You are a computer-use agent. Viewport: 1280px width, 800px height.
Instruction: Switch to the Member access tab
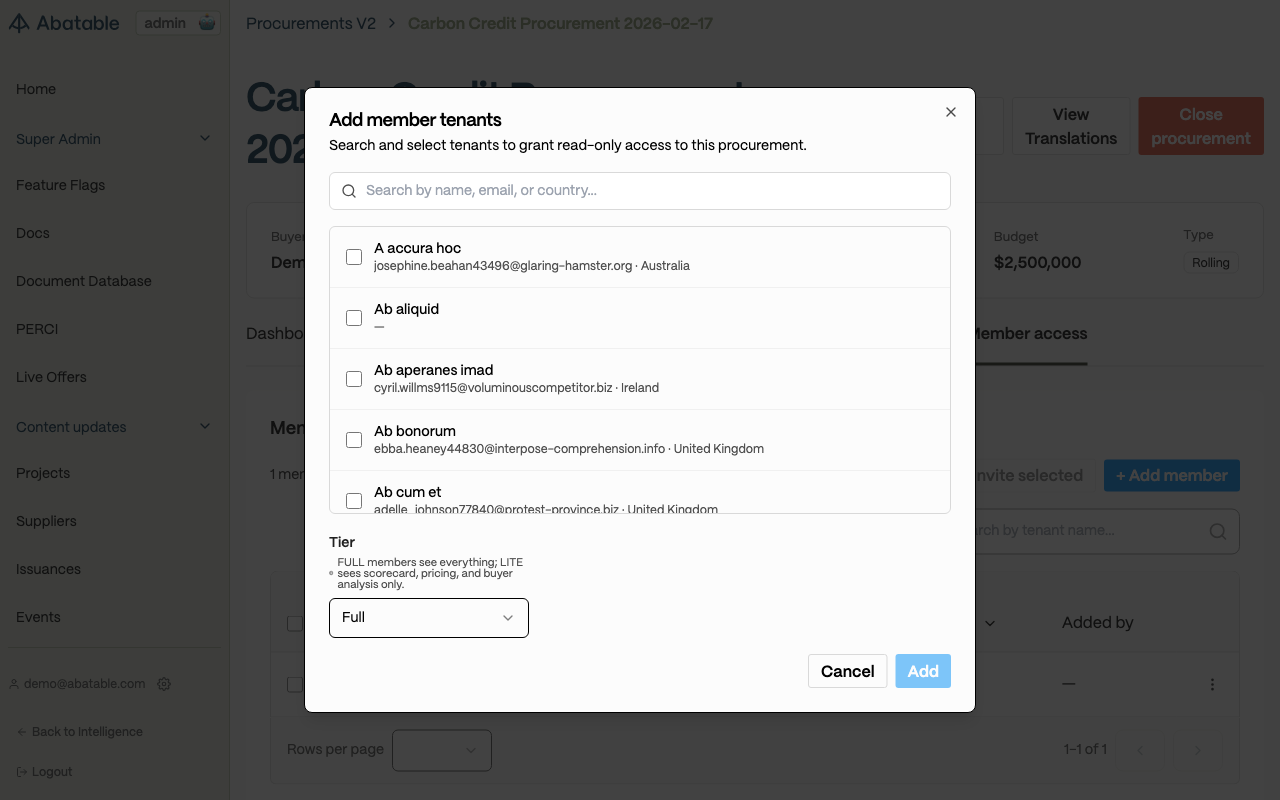click(x=1027, y=334)
